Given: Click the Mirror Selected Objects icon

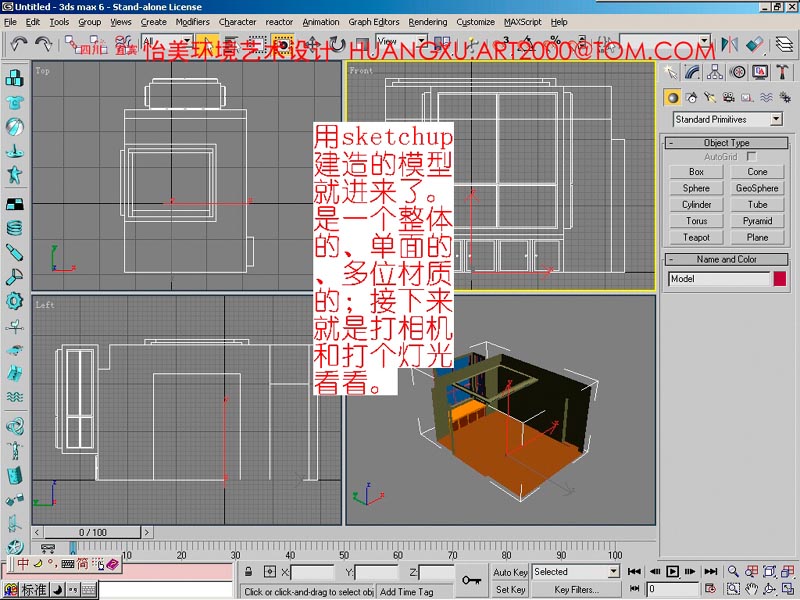Looking at the screenshot, I should click(x=730, y=45).
